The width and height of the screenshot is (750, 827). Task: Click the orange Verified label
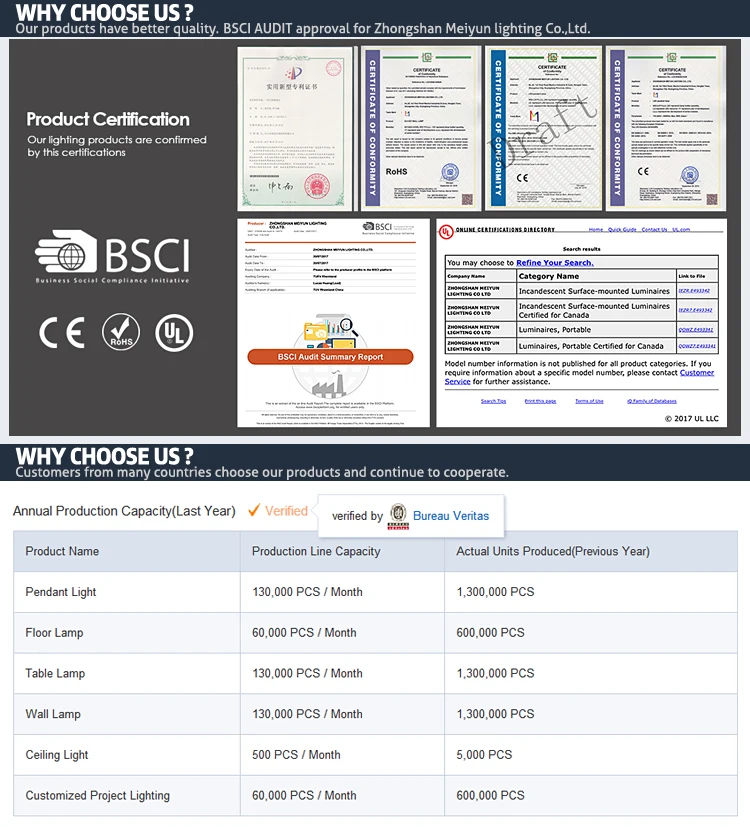(x=286, y=511)
